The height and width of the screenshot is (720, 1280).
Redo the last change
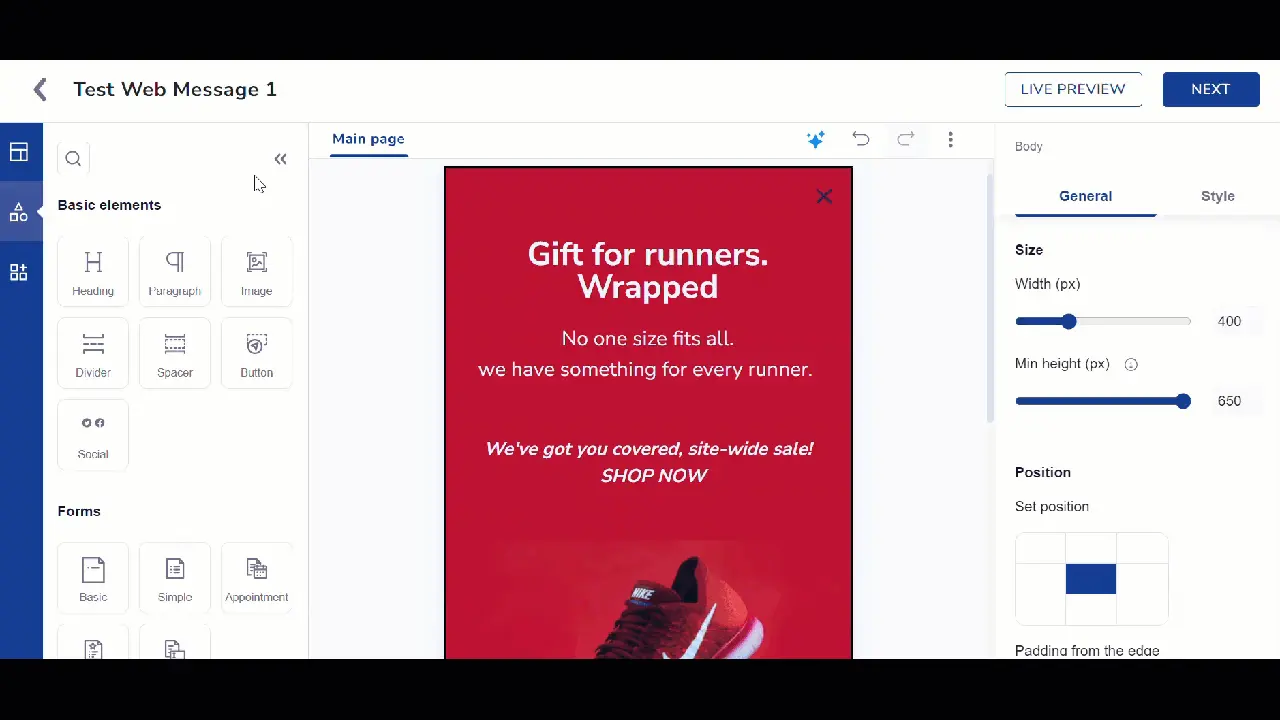[x=906, y=139]
